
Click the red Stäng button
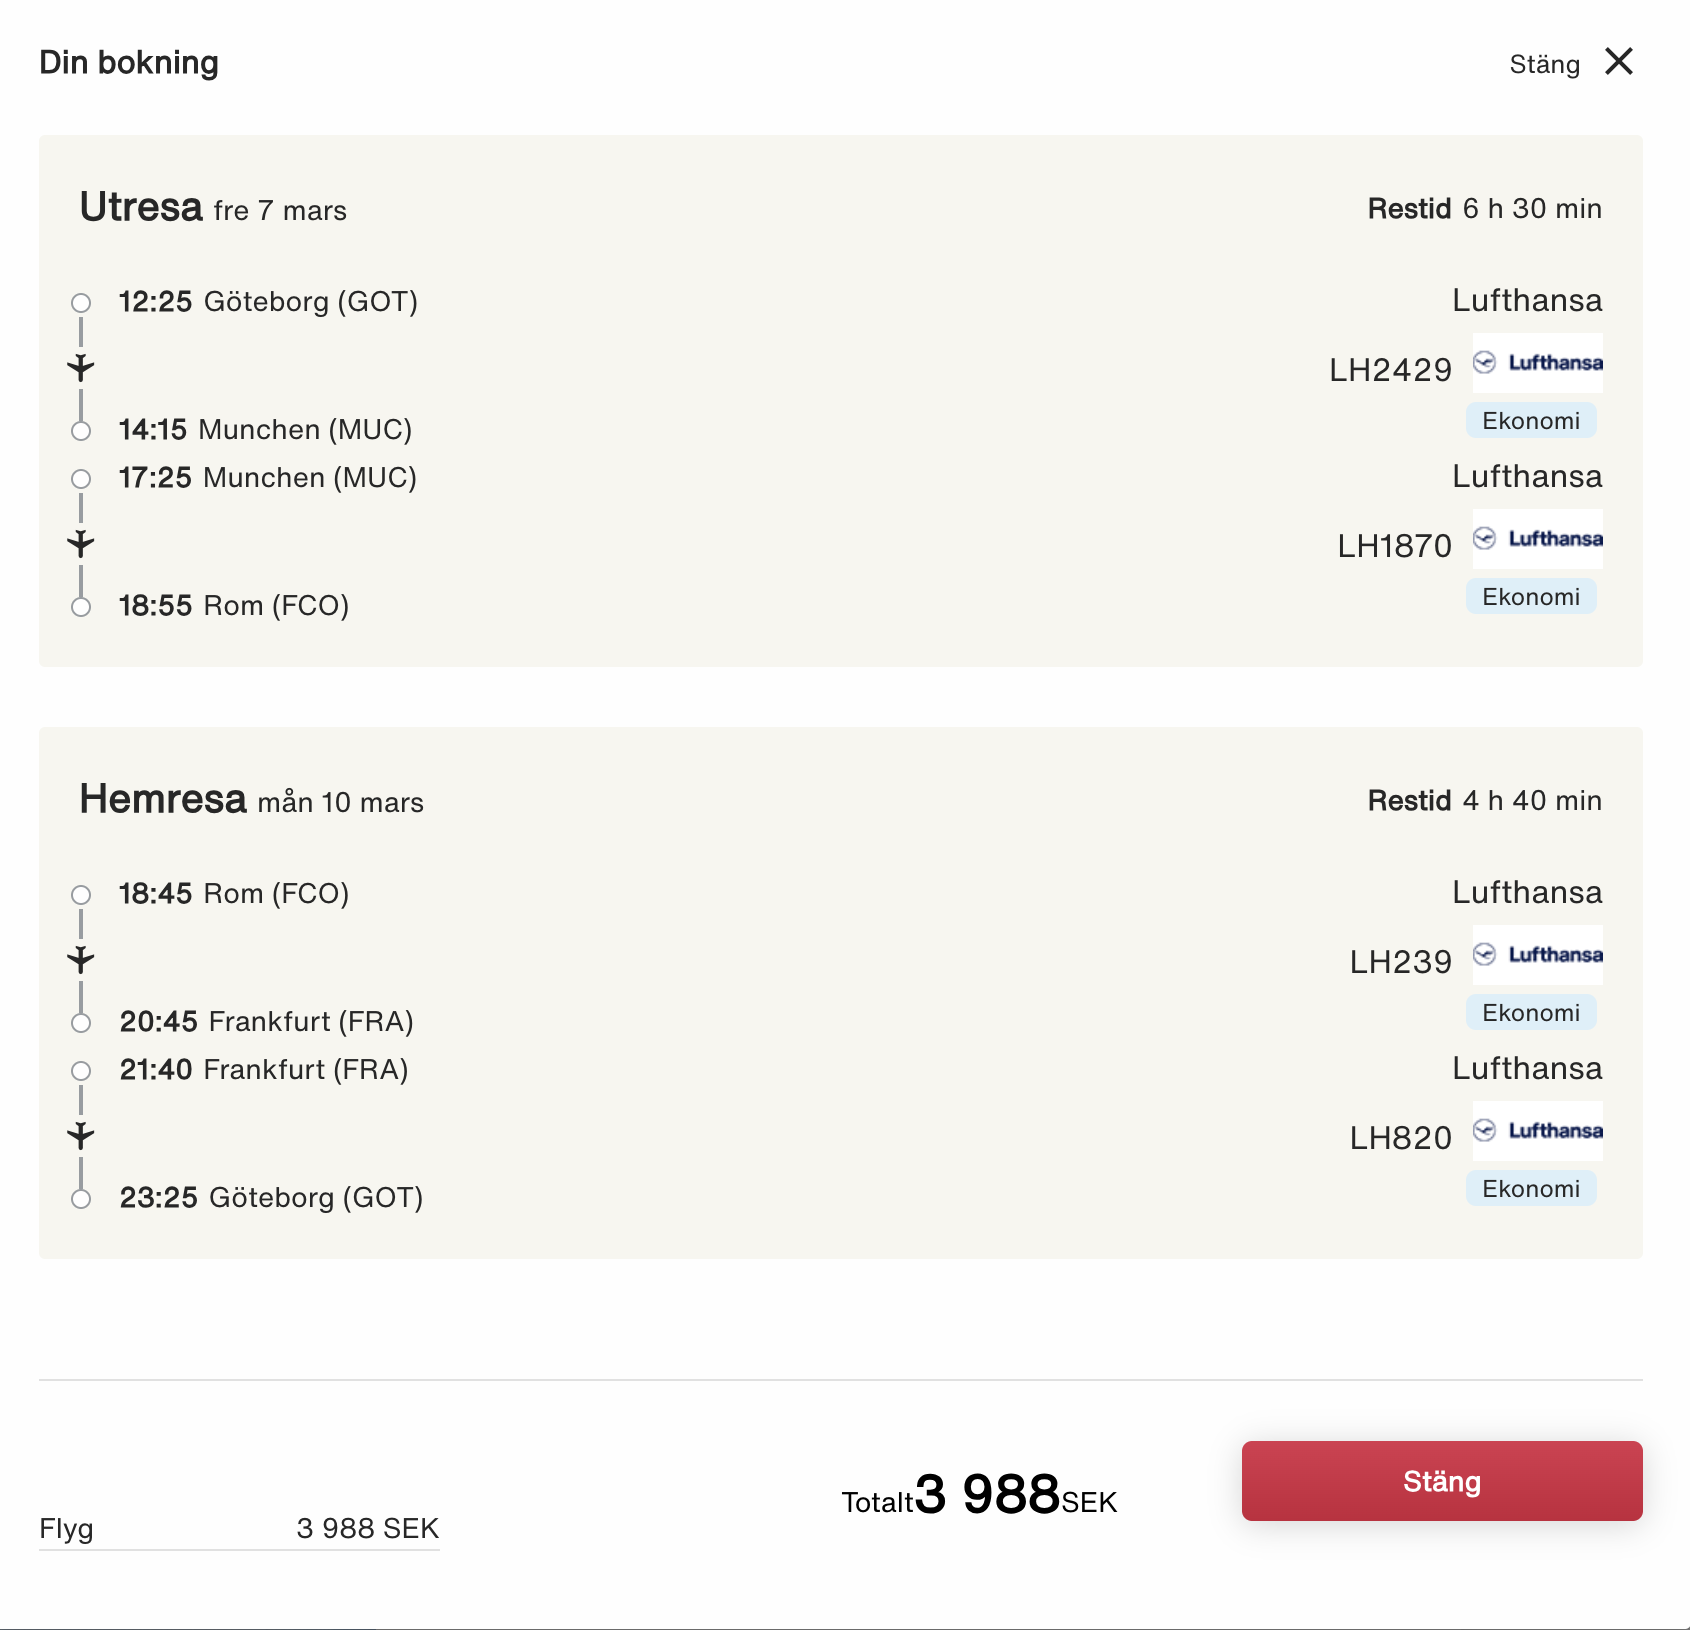tap(1442, 1481)
